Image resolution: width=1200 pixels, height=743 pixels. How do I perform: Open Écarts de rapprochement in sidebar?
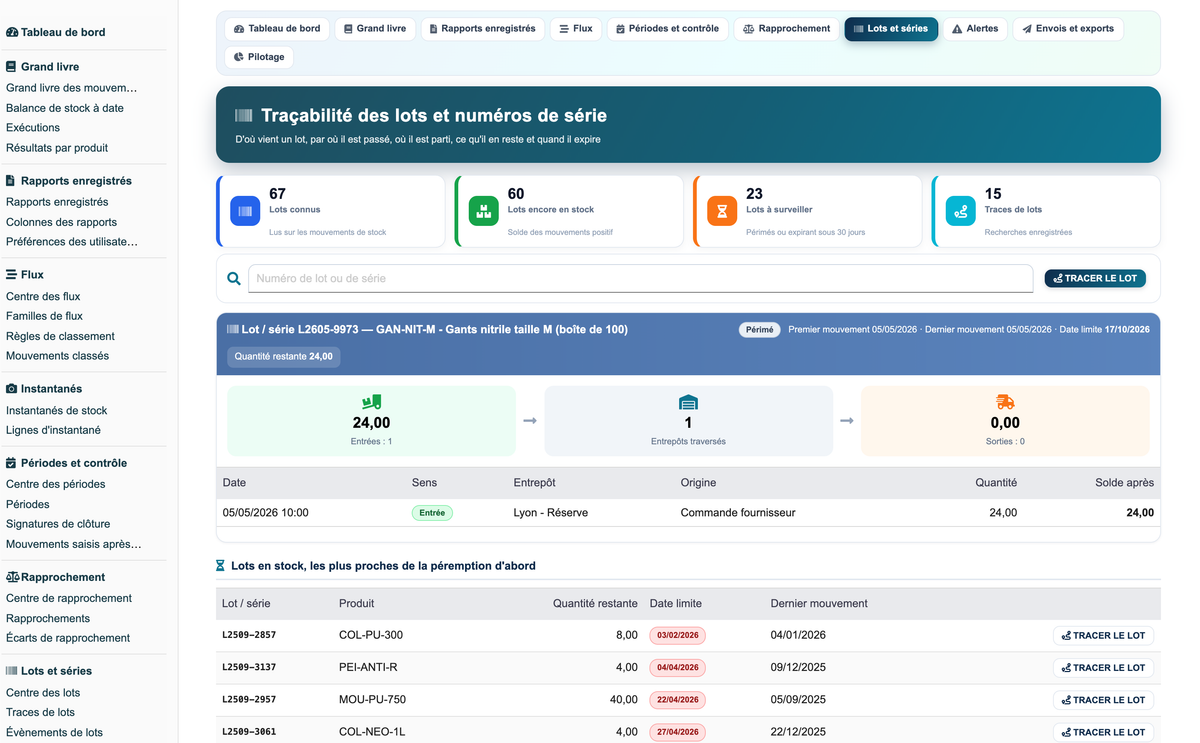click(68, 638)
